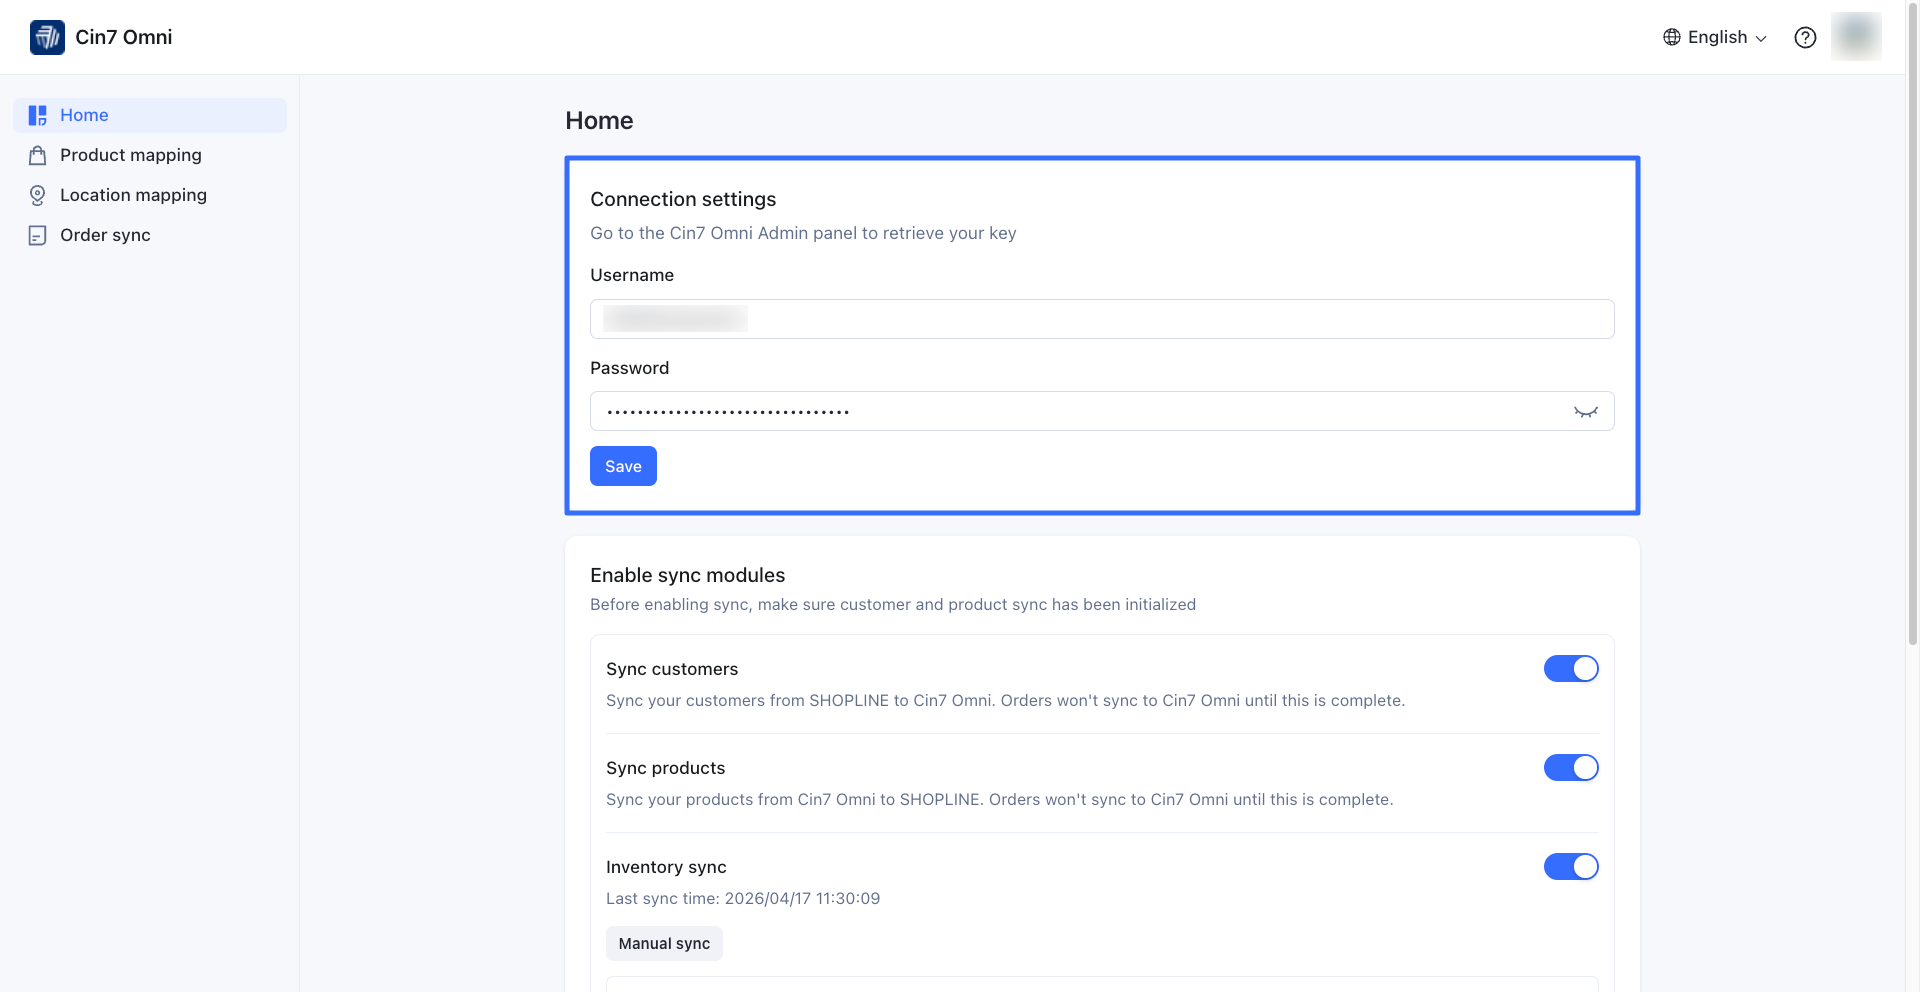Go to the Product mapping page
This screenshot has height=992, width=1920.
150,155
